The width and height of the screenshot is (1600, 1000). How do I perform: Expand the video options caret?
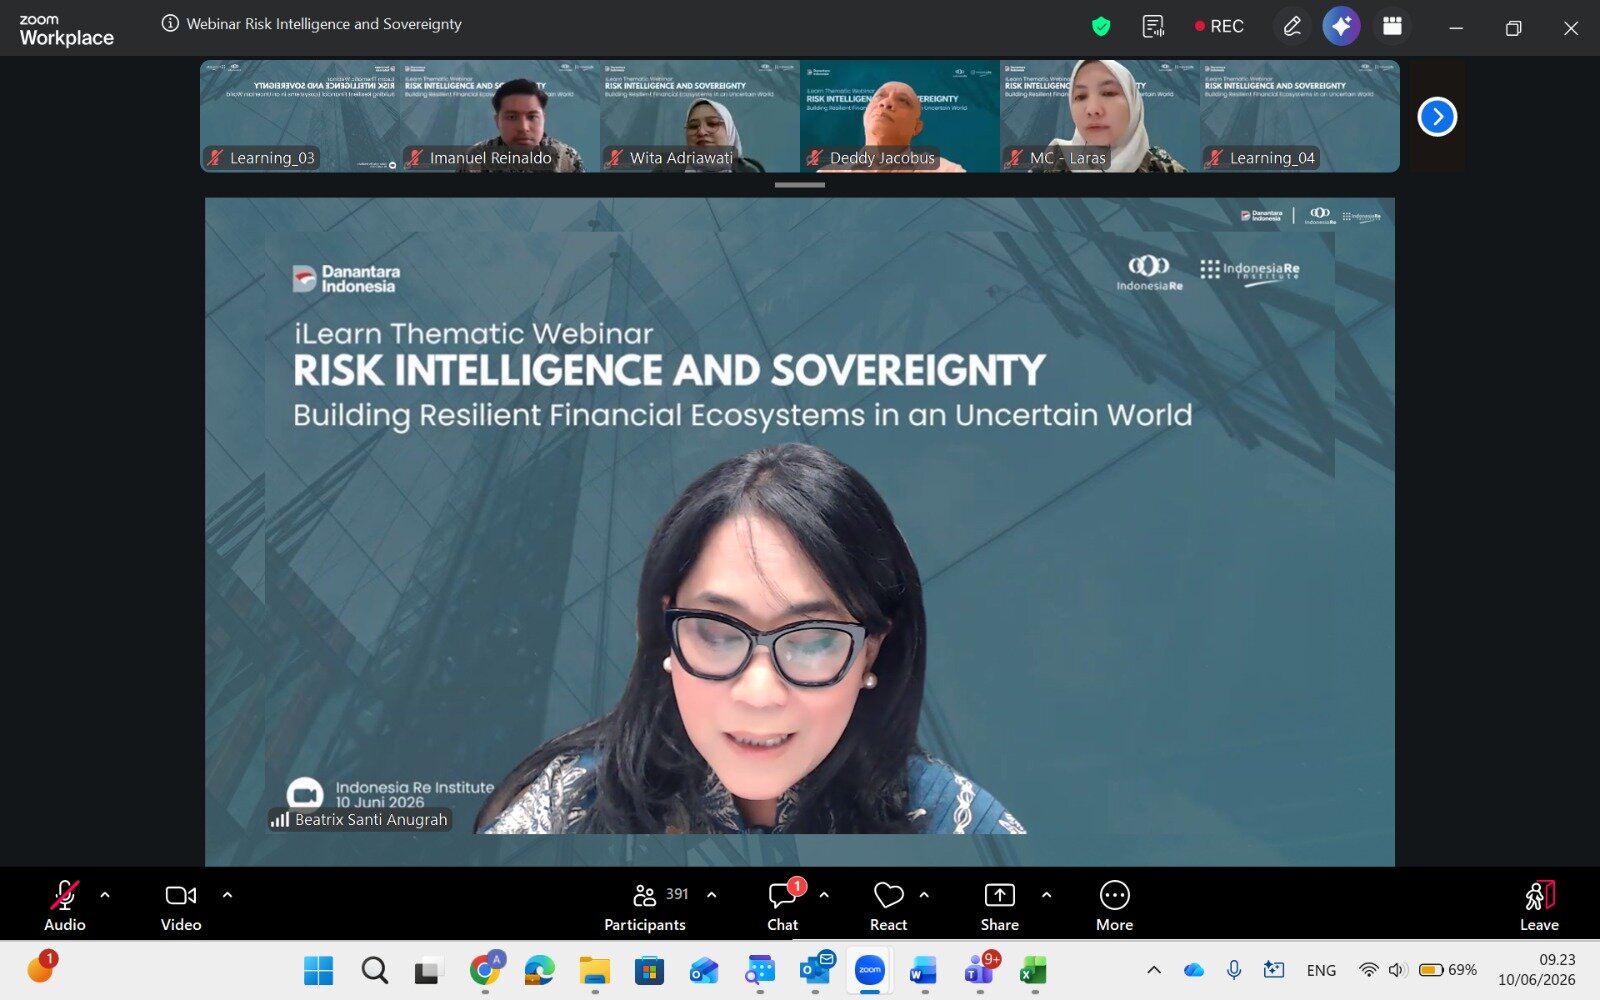coord(227,895)
